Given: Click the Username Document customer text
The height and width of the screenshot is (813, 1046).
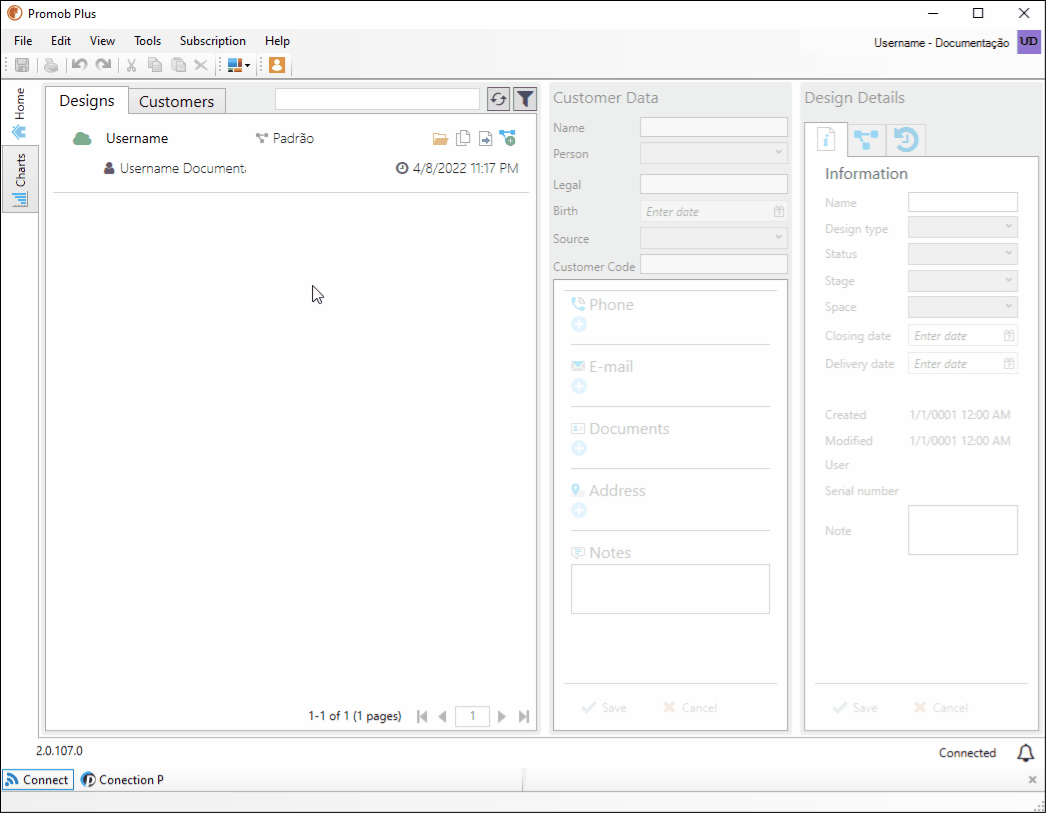Looking at the screenshot, I should tap(183, 168).
